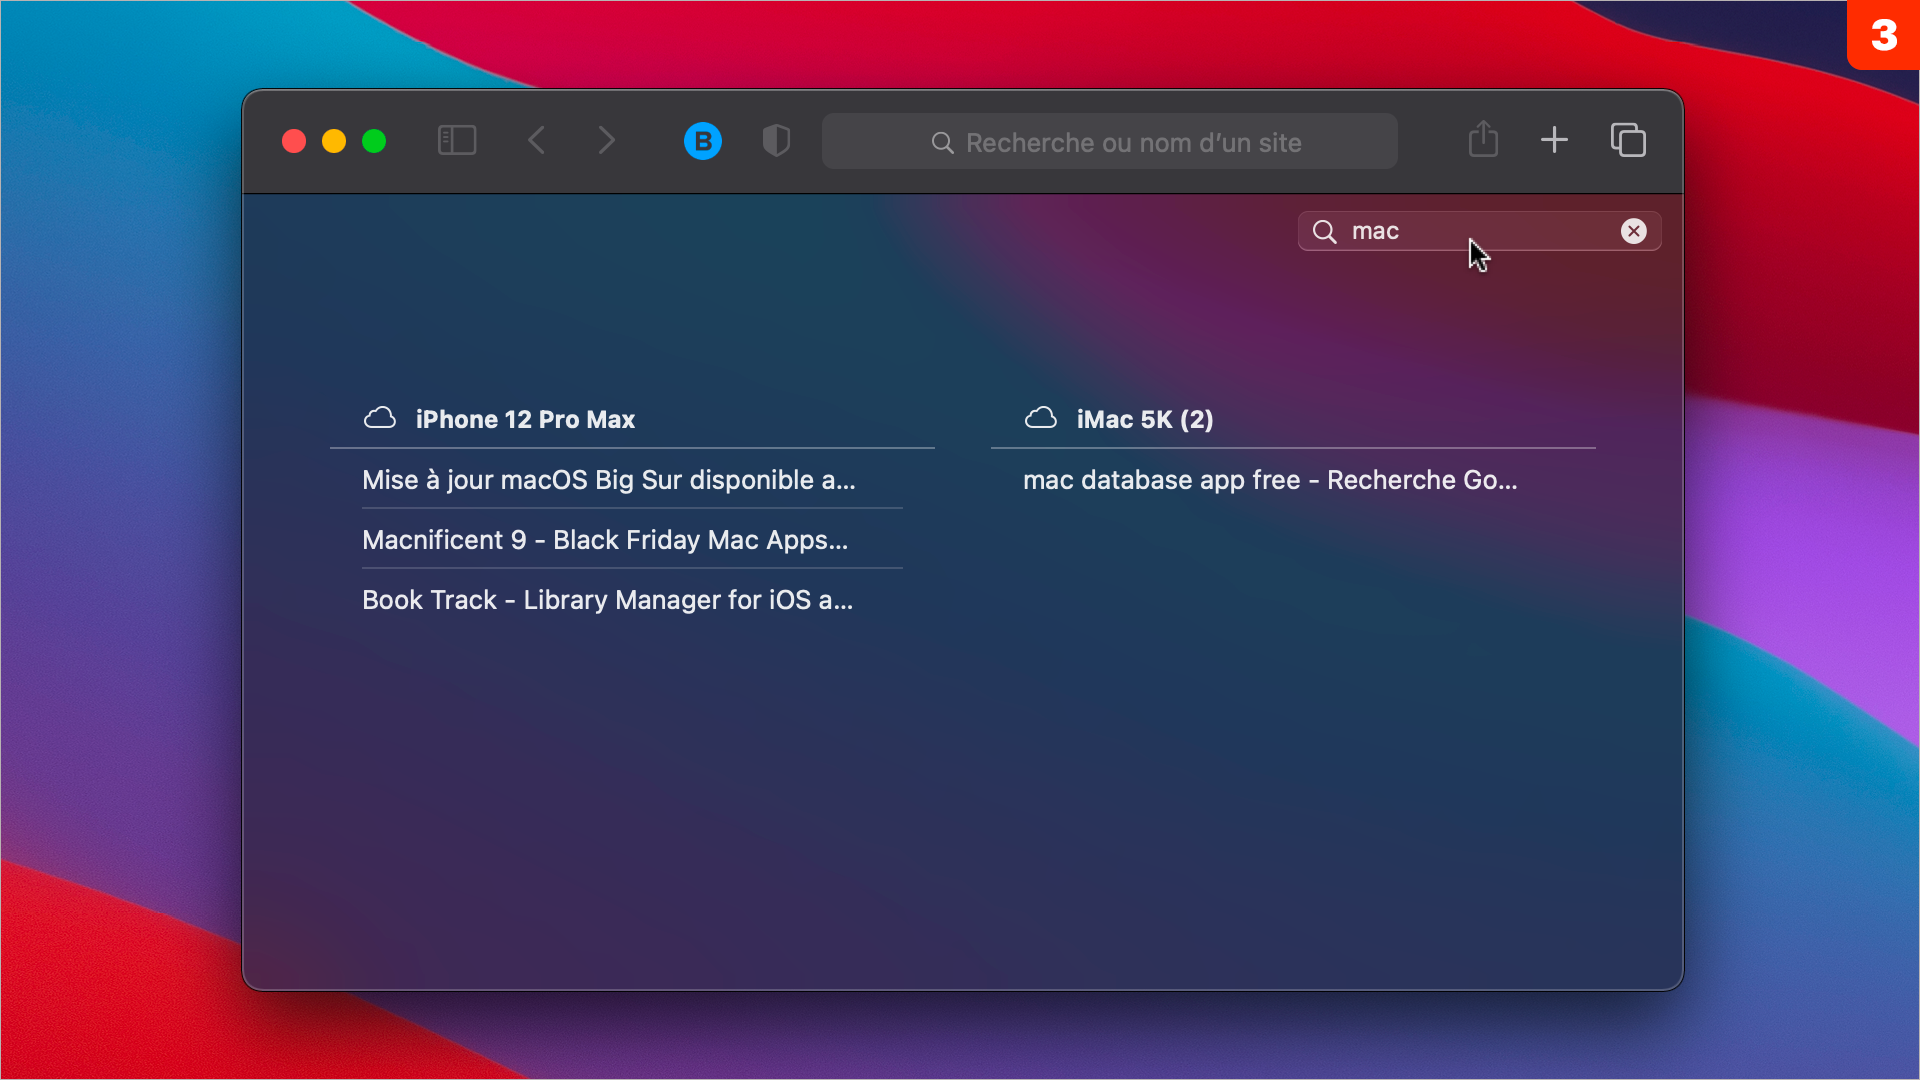Click the forward navigation arrow icon

coord(607,141)
